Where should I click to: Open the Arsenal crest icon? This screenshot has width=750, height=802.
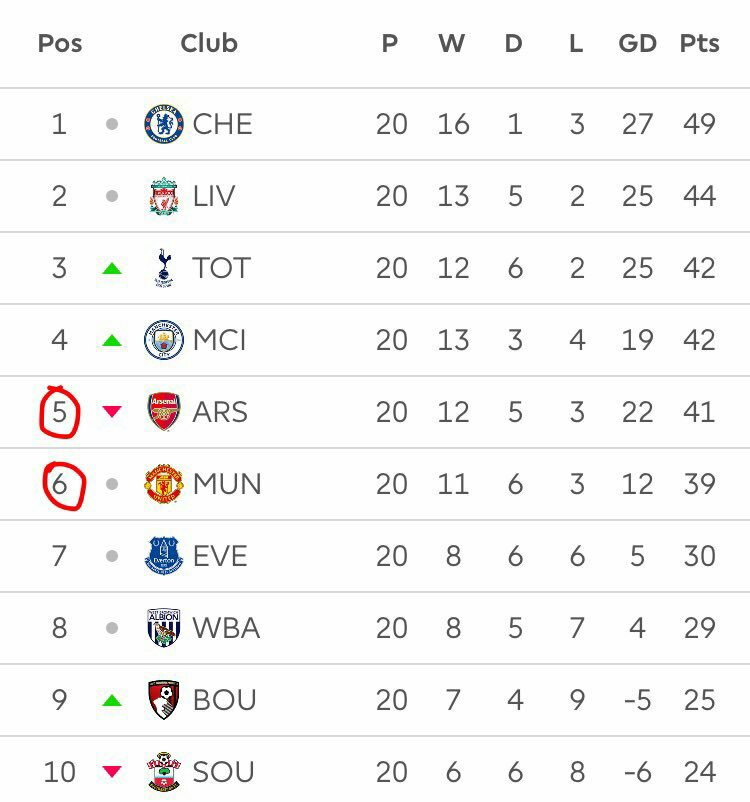tap(164, 412)
